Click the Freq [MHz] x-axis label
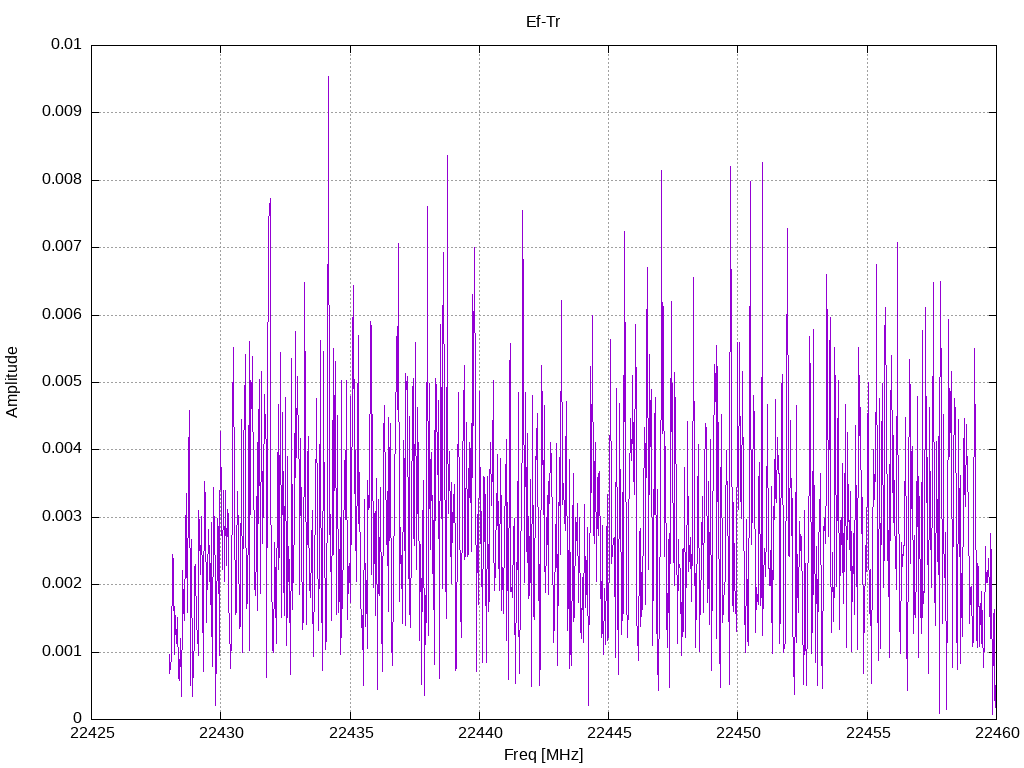 coord(543,755)
